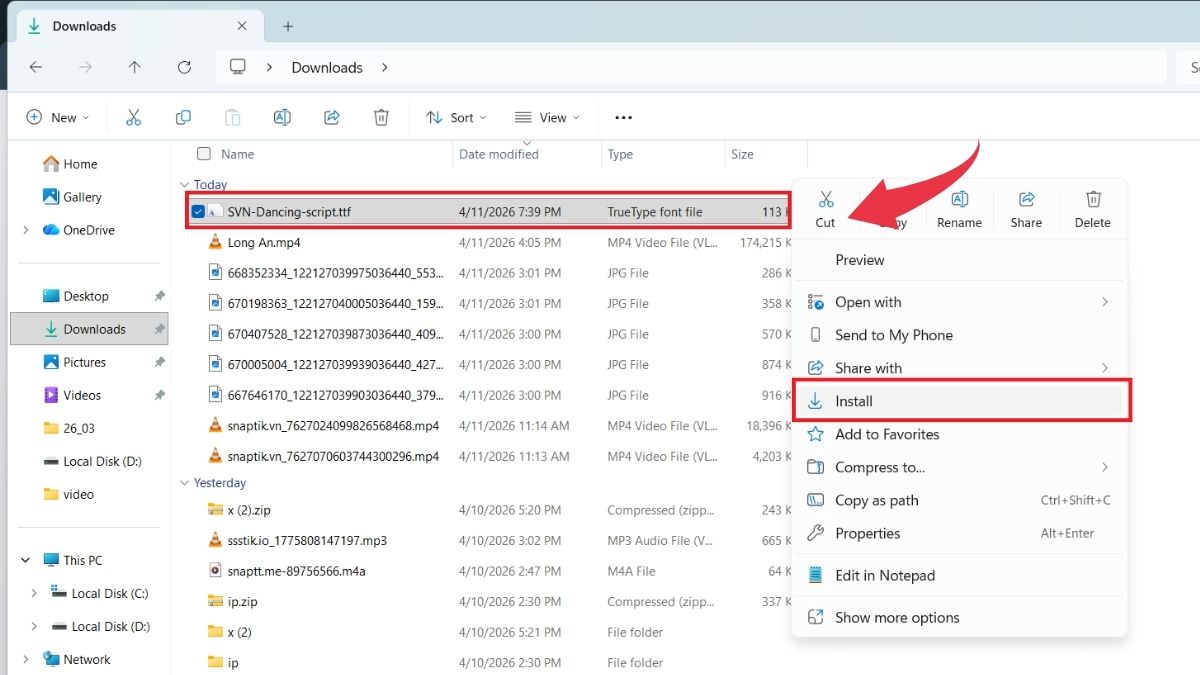Click the Copy icon in toolbar

(183, 118)
